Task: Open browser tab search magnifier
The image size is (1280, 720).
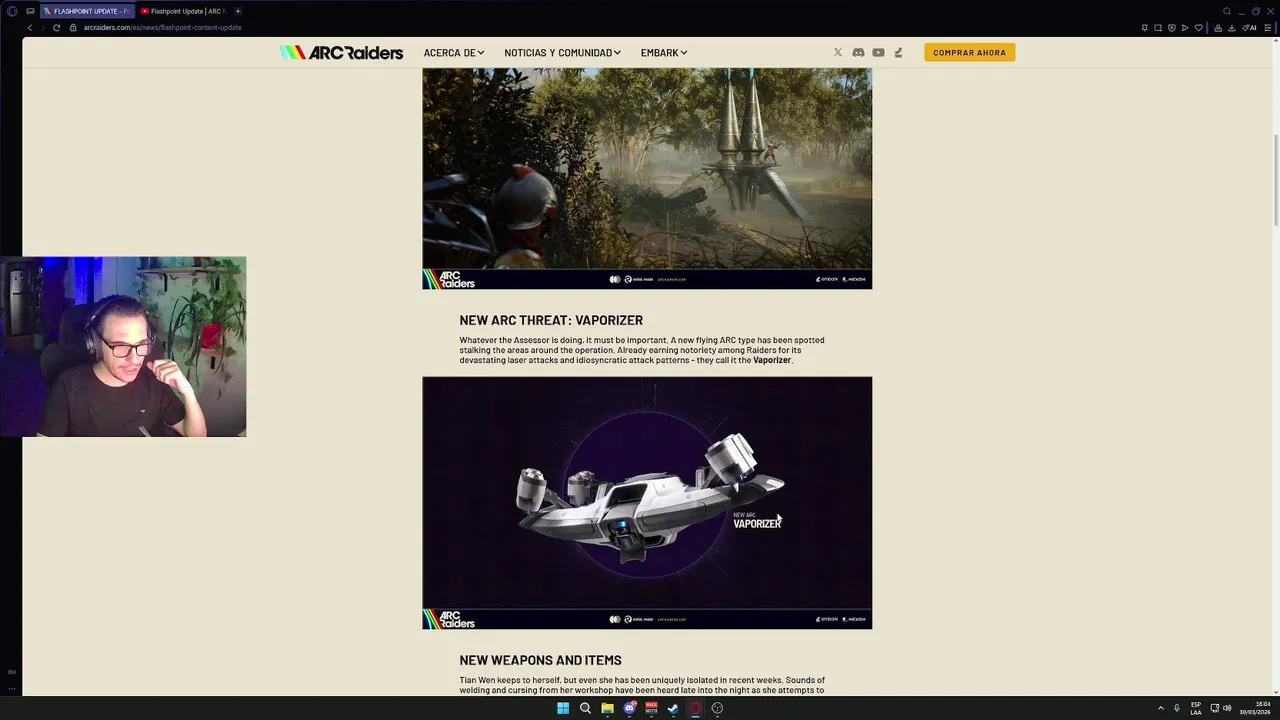Action: [1227, 11]
